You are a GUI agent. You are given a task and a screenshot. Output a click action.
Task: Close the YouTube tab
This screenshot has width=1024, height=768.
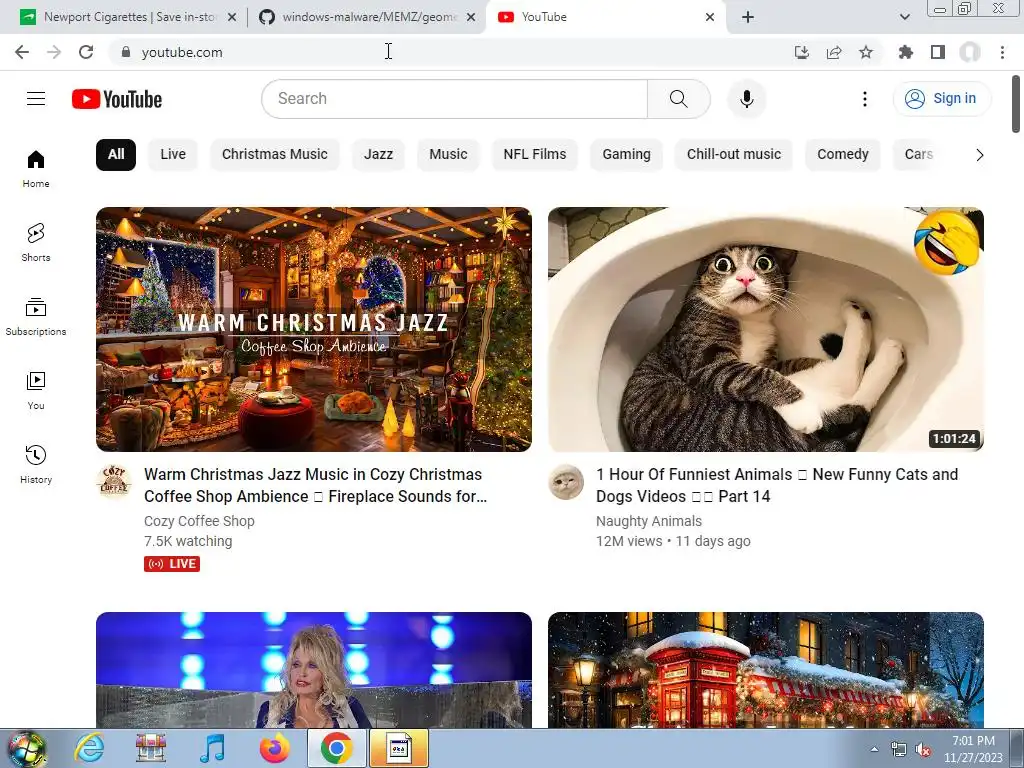[x=710, y=17]
